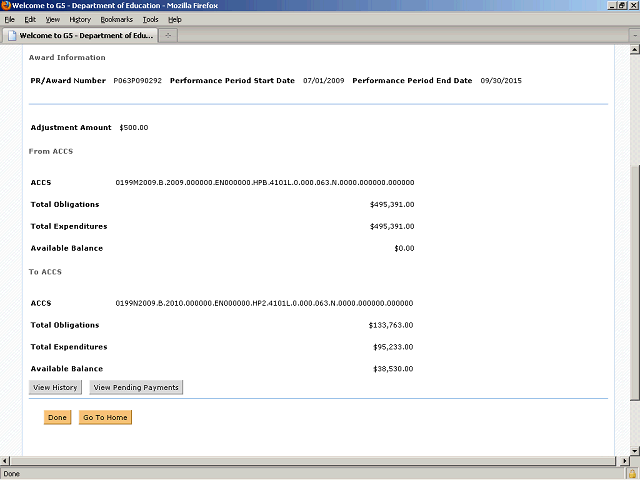Click the To ACCS heading
Viewport: 640px width, 480px height.
(45, 272)
